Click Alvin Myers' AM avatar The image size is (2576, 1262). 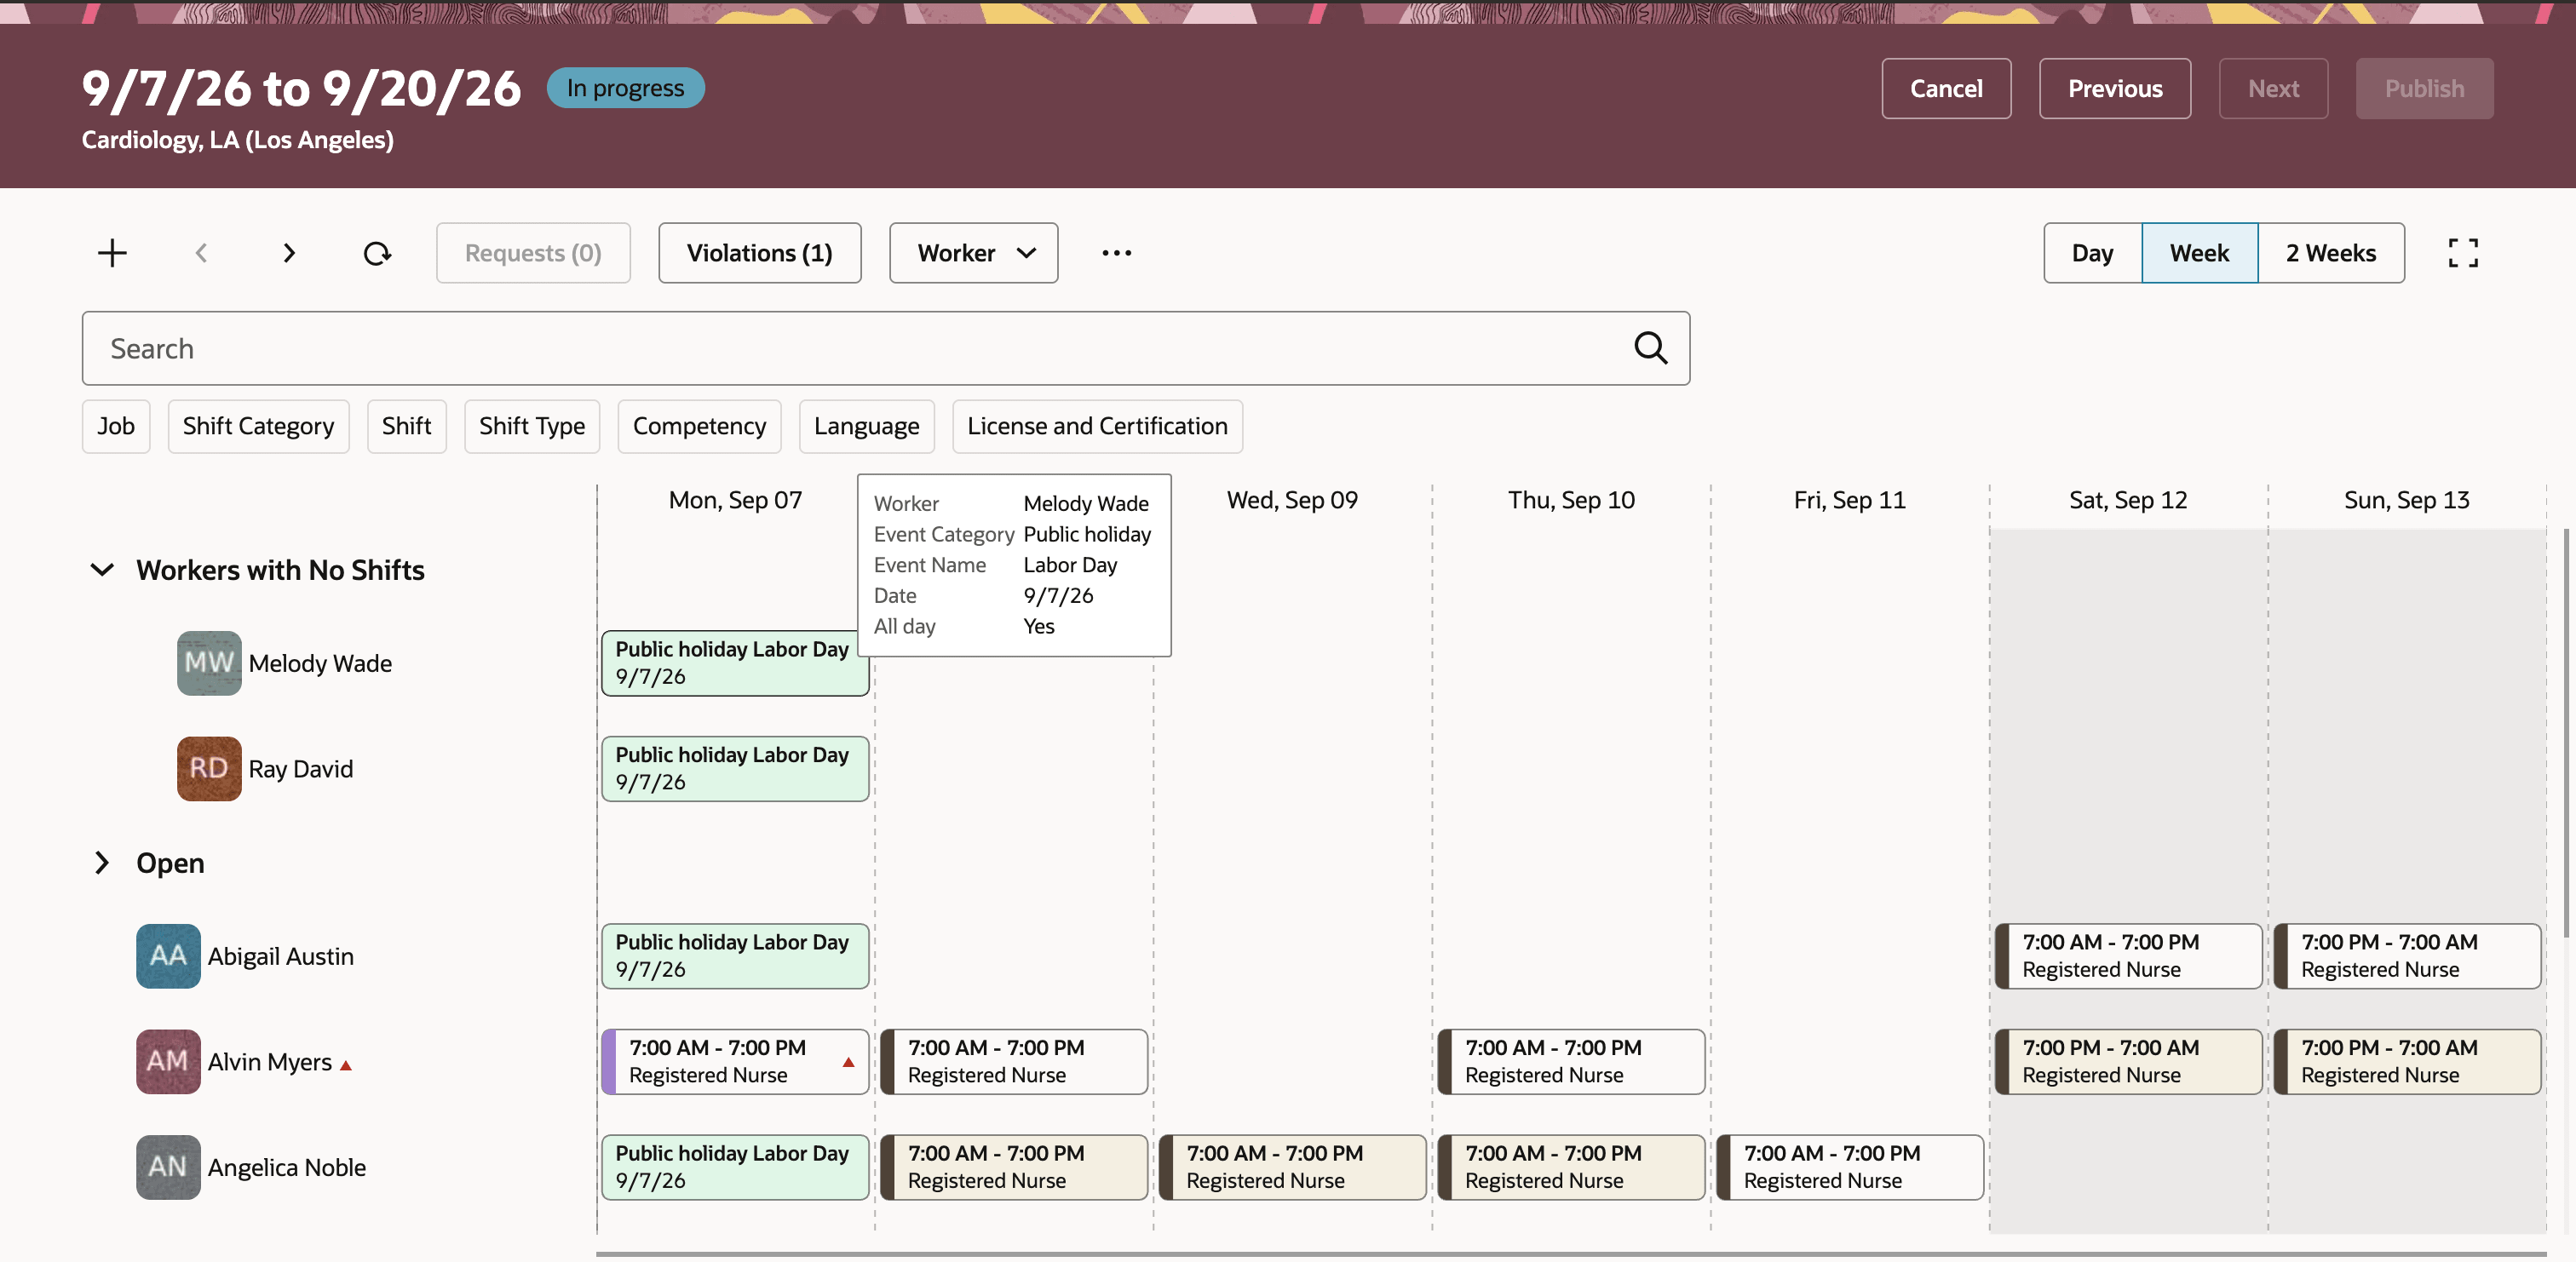(x=168, y=1062)
